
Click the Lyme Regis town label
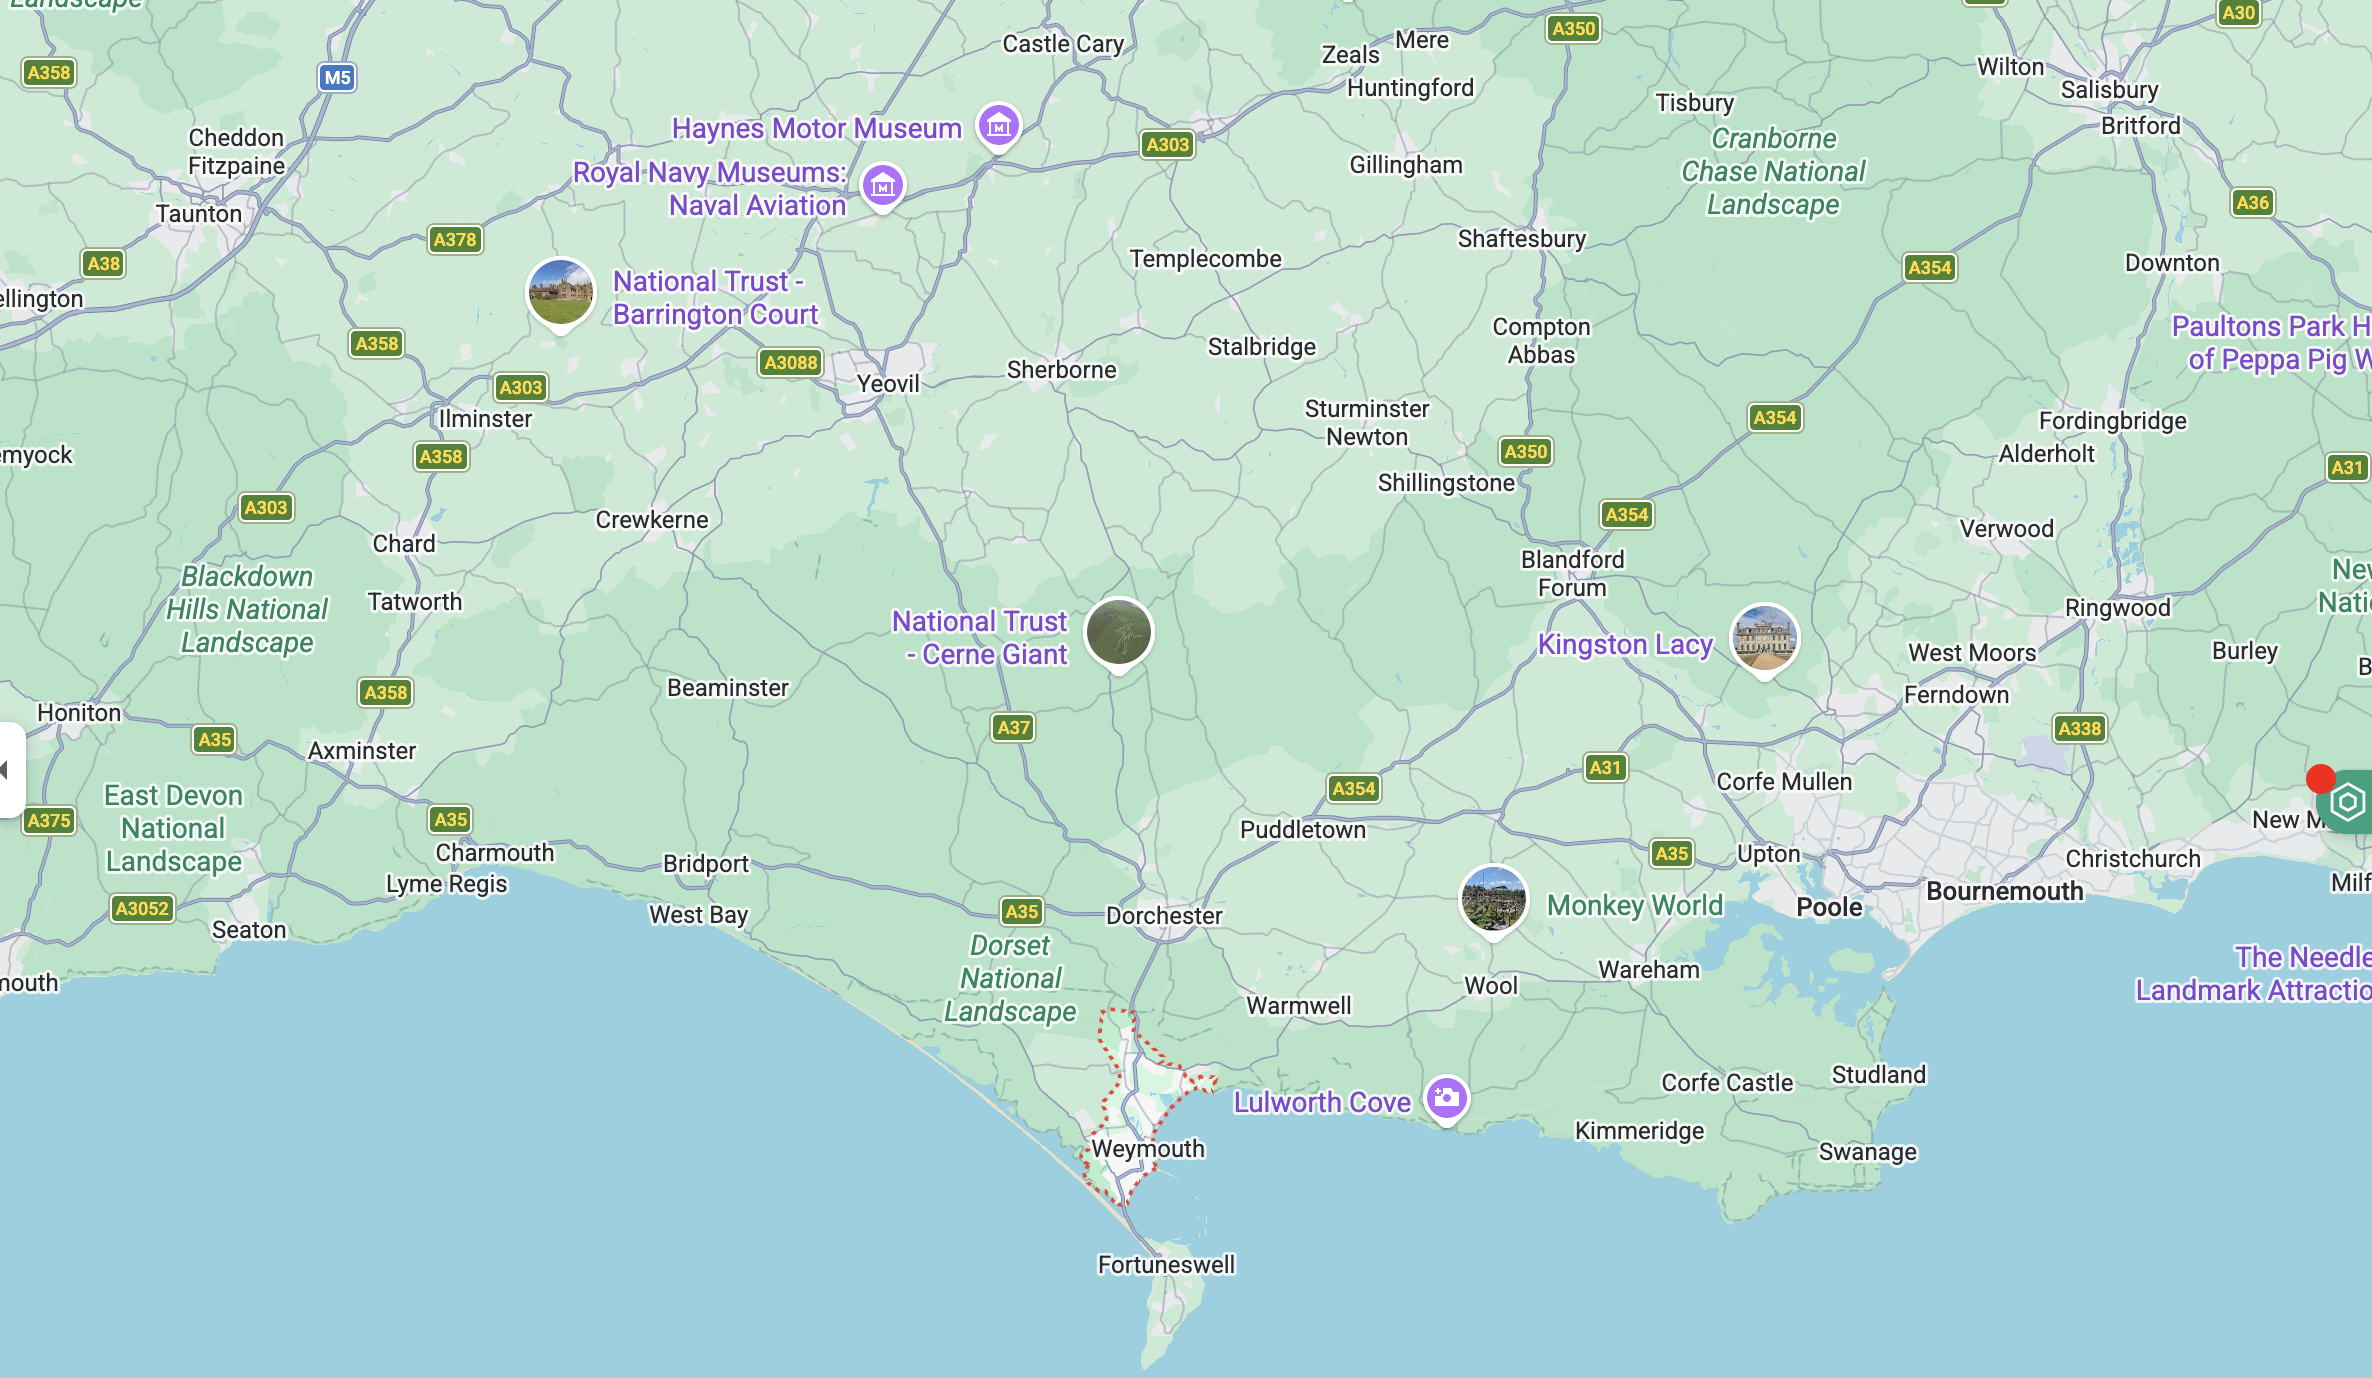tap(447, 885)
